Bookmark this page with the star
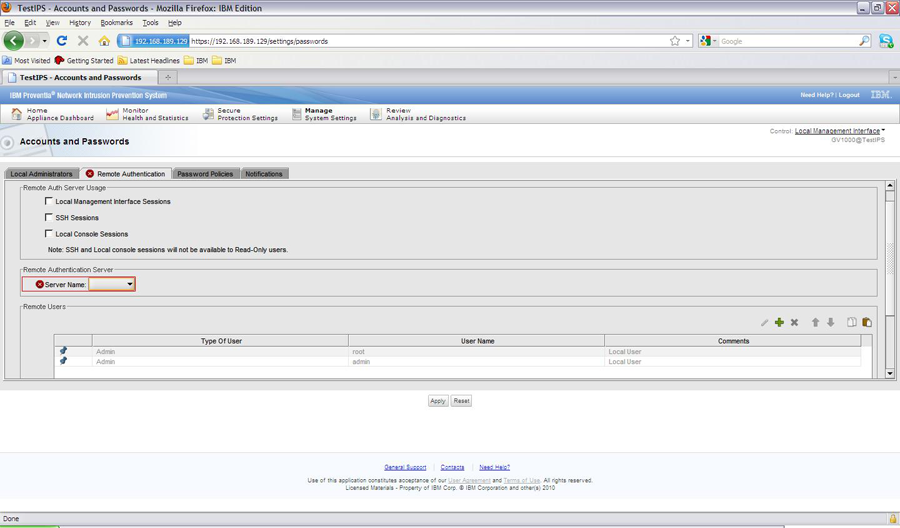This screenshot has width=900, height=528. pyautogui.click(x=675, y=41)
